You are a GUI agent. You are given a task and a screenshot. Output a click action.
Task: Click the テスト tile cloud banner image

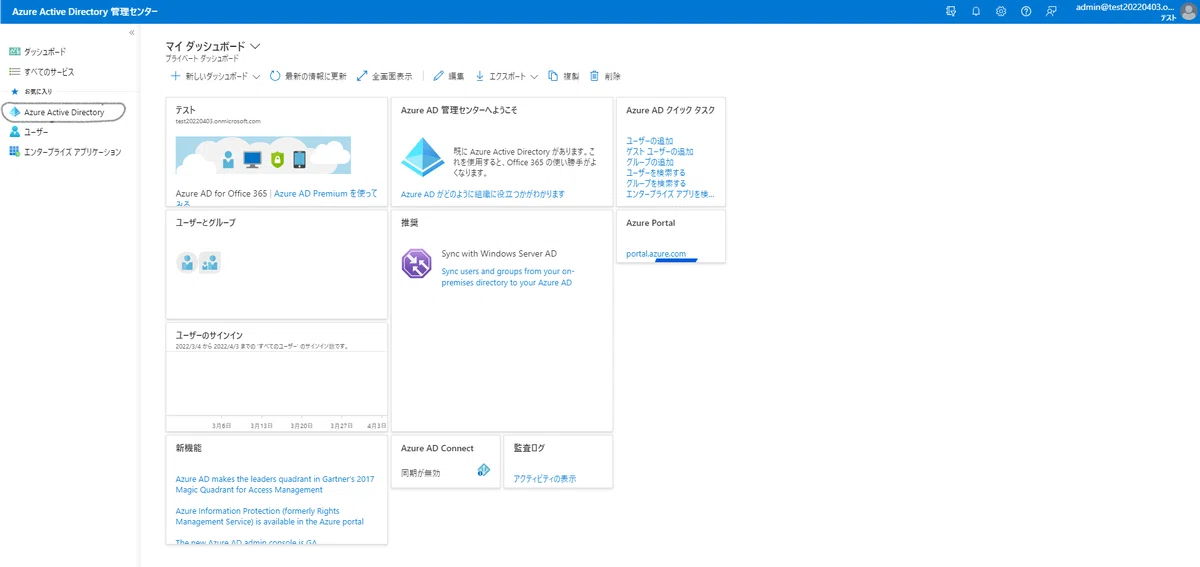click(x=262, y=155)
